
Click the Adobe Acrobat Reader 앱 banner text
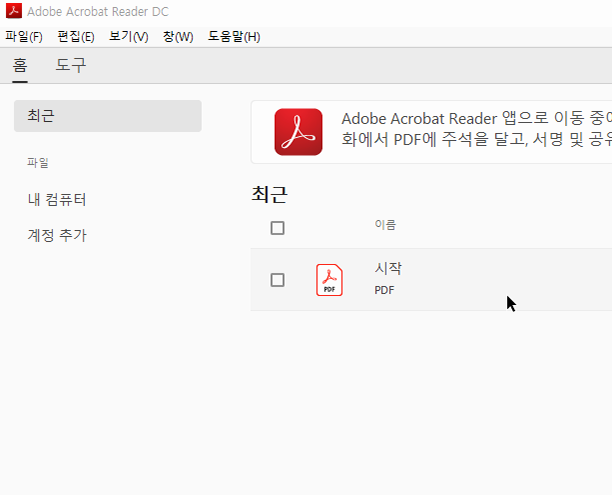[477, 129]
